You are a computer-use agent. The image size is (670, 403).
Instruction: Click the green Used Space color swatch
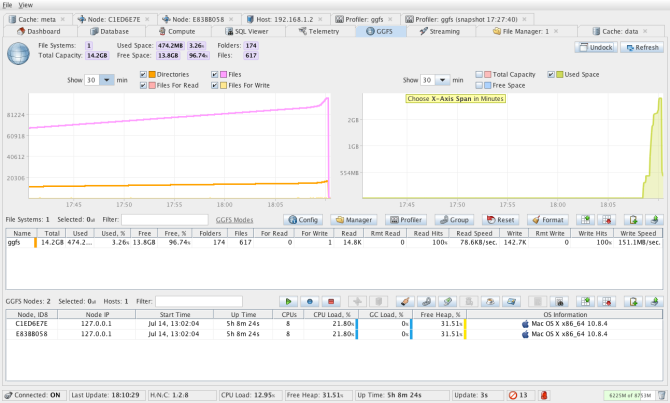pyautogui.click(x=560, y=74)
